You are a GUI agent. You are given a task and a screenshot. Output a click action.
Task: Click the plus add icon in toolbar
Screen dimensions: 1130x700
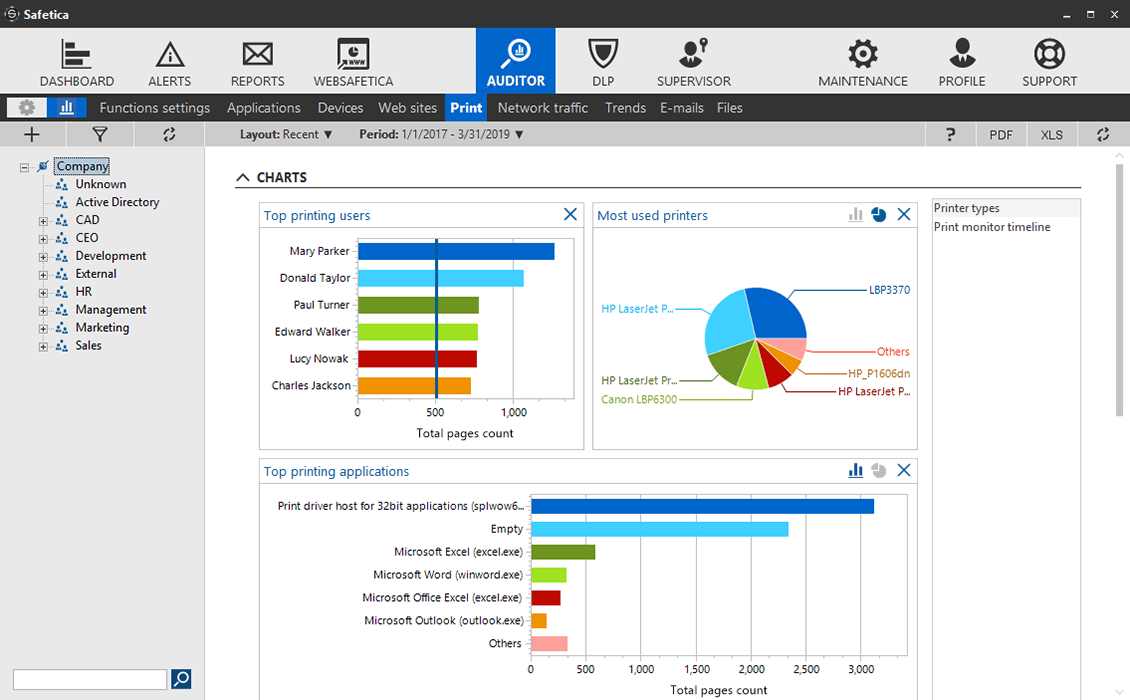(32, 134)
